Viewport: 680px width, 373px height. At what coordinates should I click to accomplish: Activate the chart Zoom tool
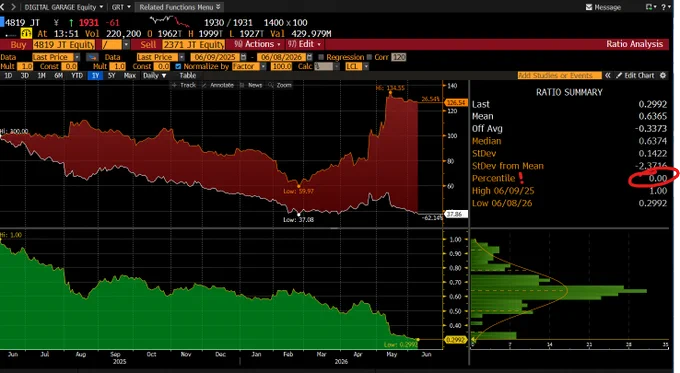280,85
